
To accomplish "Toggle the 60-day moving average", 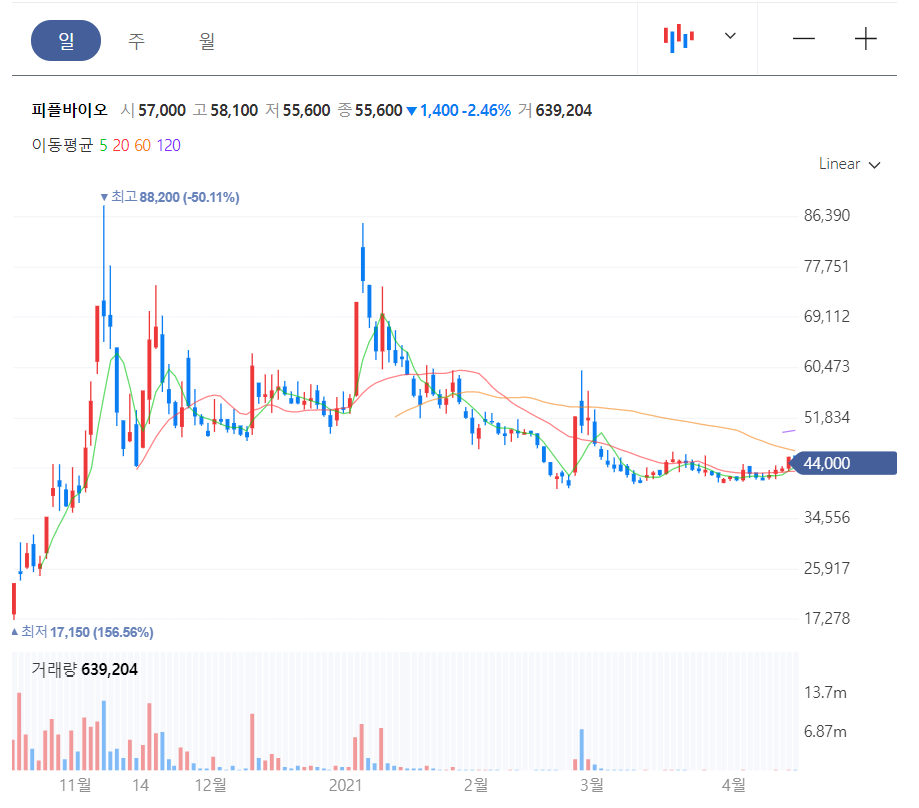I will (x=142, y=145).
